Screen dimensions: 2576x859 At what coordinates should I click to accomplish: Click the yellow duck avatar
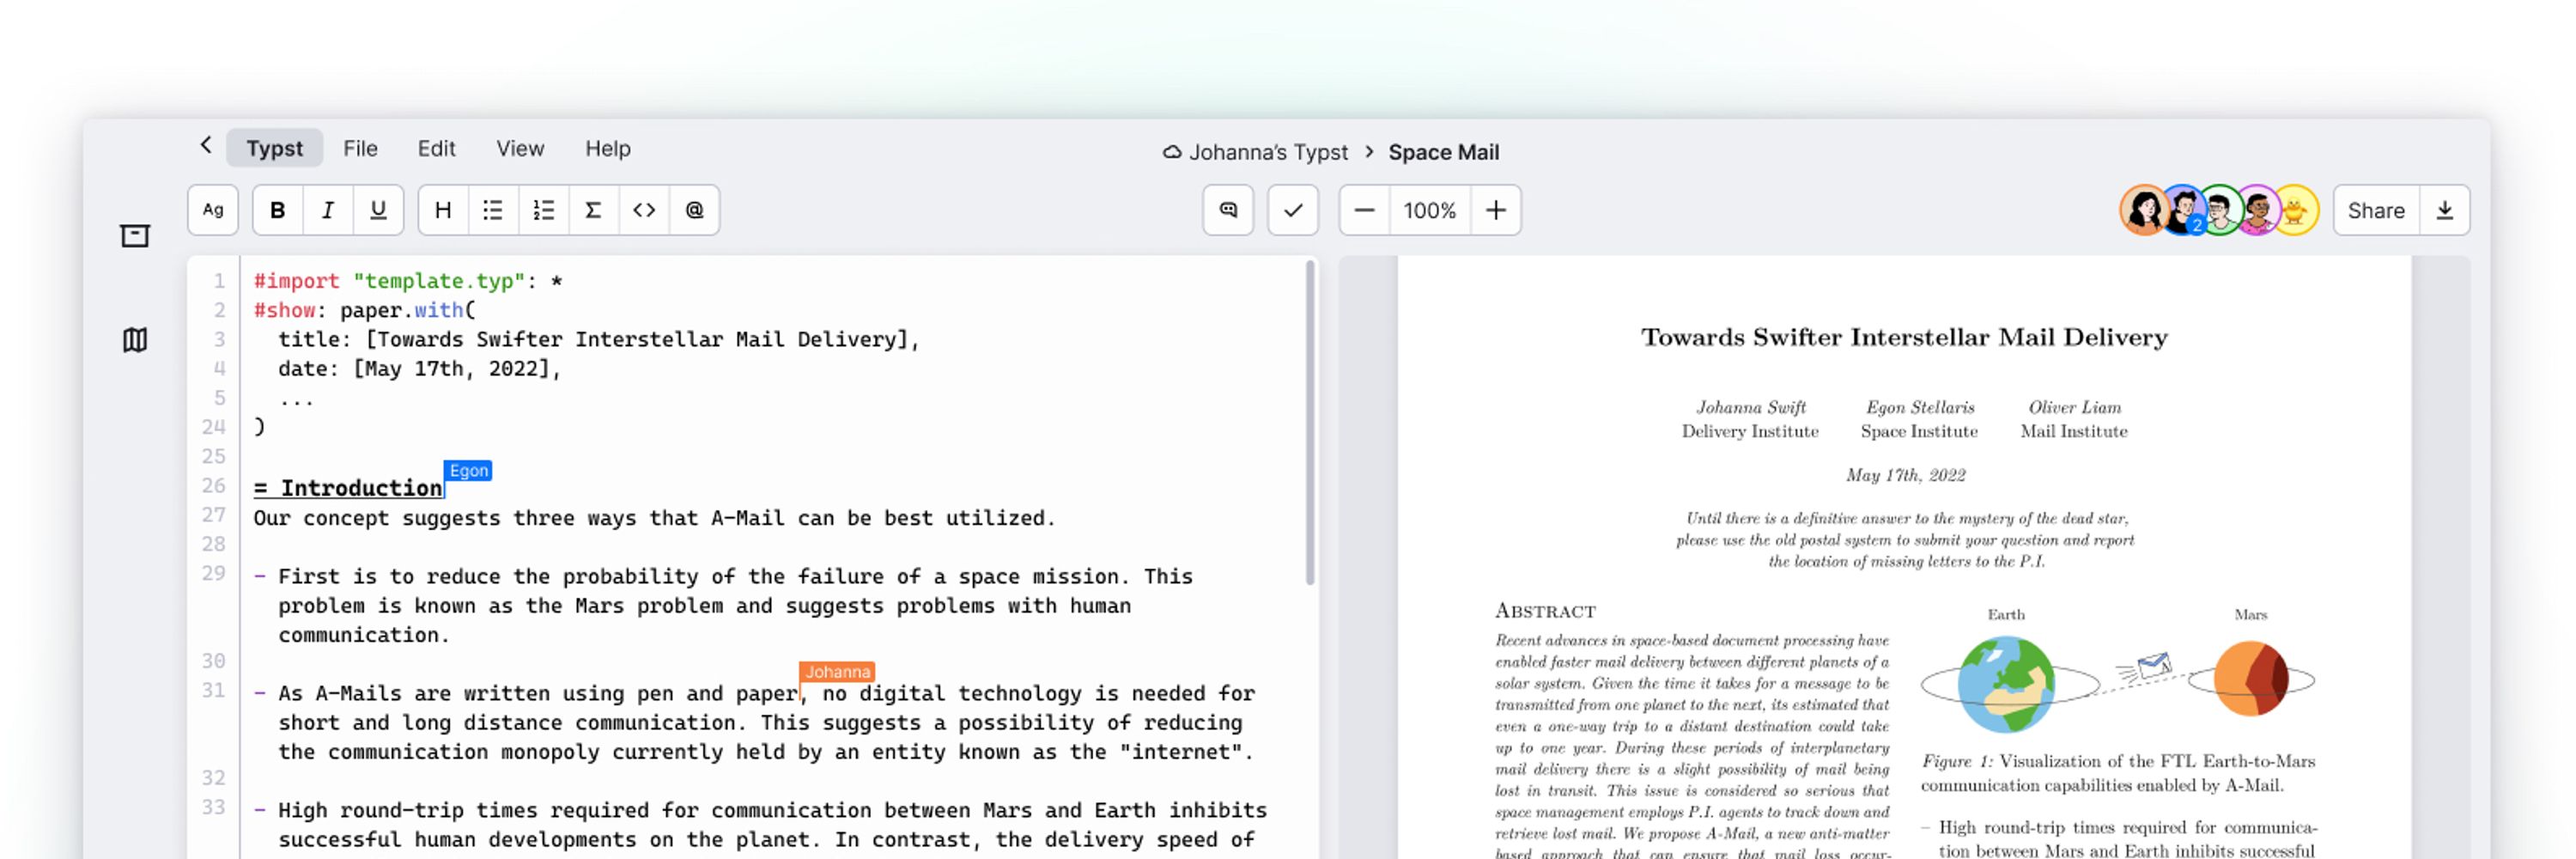tap(2295, 210)
